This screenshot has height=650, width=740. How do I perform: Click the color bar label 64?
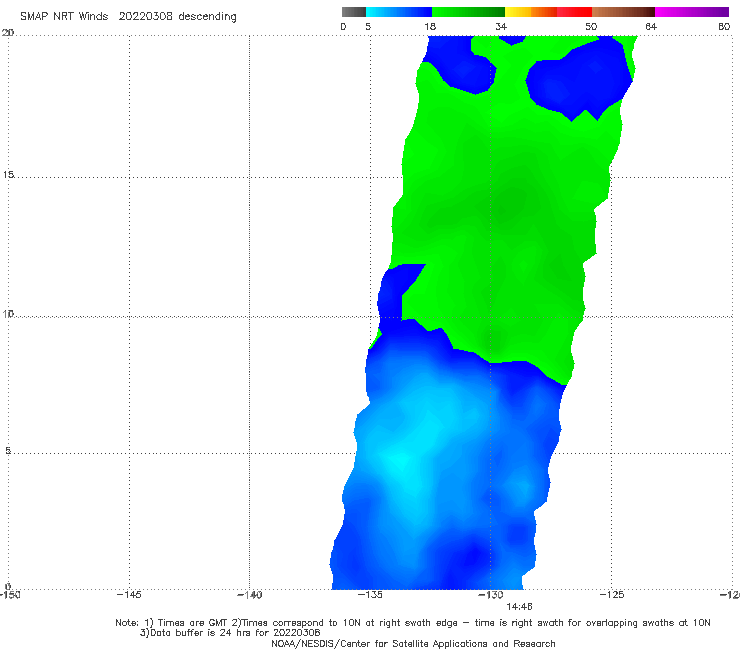[651, 26]
